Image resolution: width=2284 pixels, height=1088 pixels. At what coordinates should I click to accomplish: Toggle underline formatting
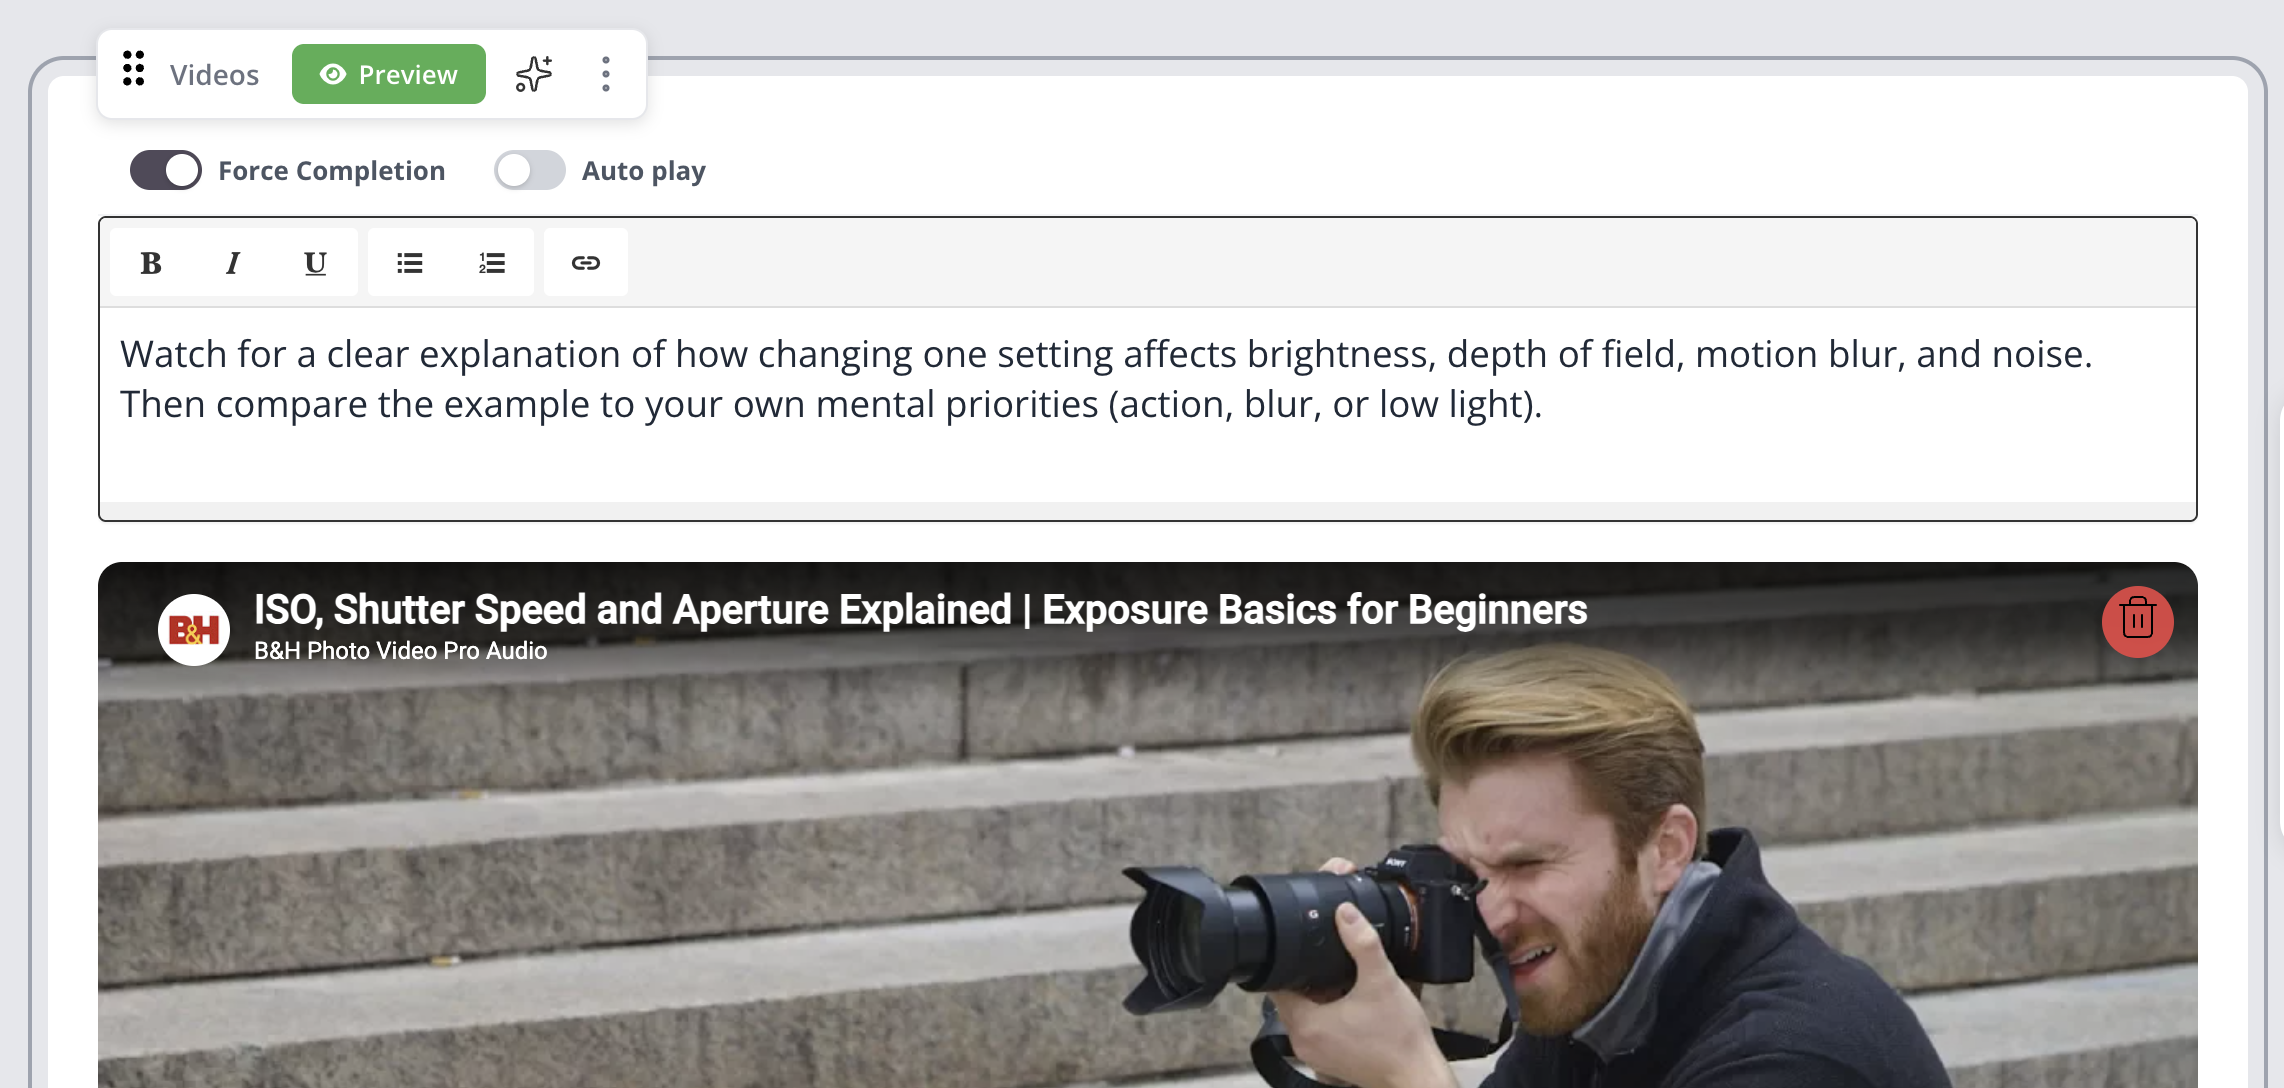pyautogui.click(x=315, y=263)
